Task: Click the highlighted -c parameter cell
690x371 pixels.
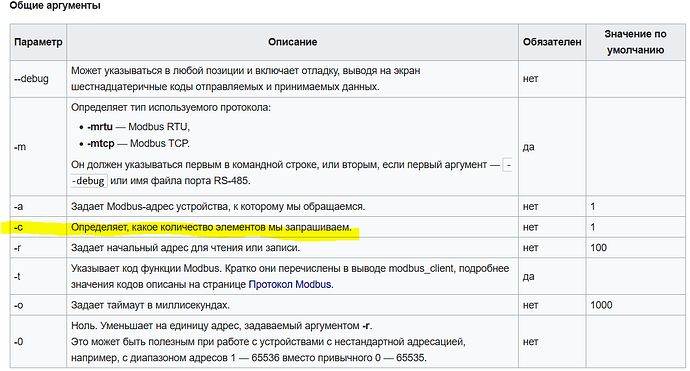Action: 38,228
